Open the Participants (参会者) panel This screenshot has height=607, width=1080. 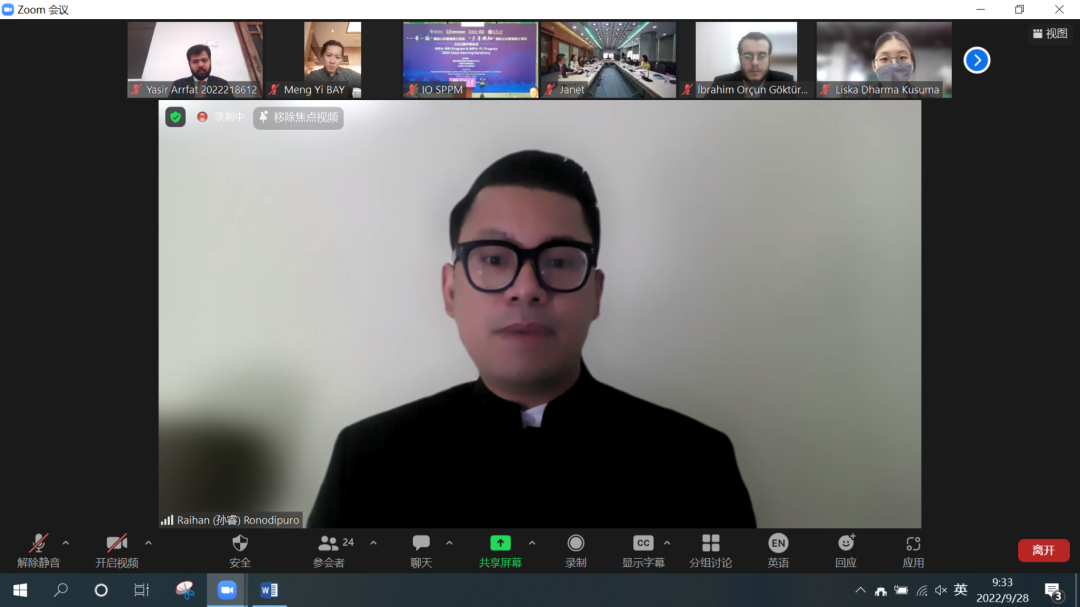pyautogui.click(x=329, y=543)
